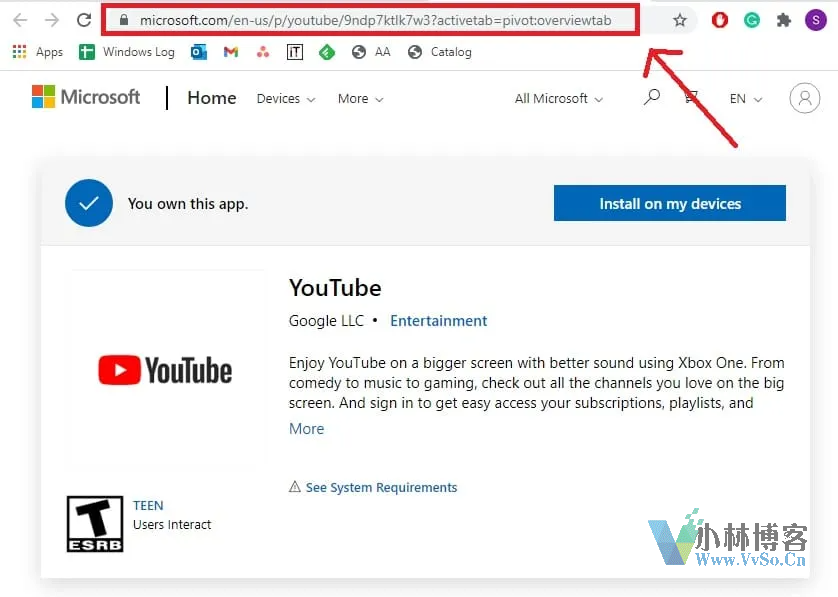Viewport: 838px width, 597px height.
Task: Click the padlock site info icon
Action: (x=124, y=20)
